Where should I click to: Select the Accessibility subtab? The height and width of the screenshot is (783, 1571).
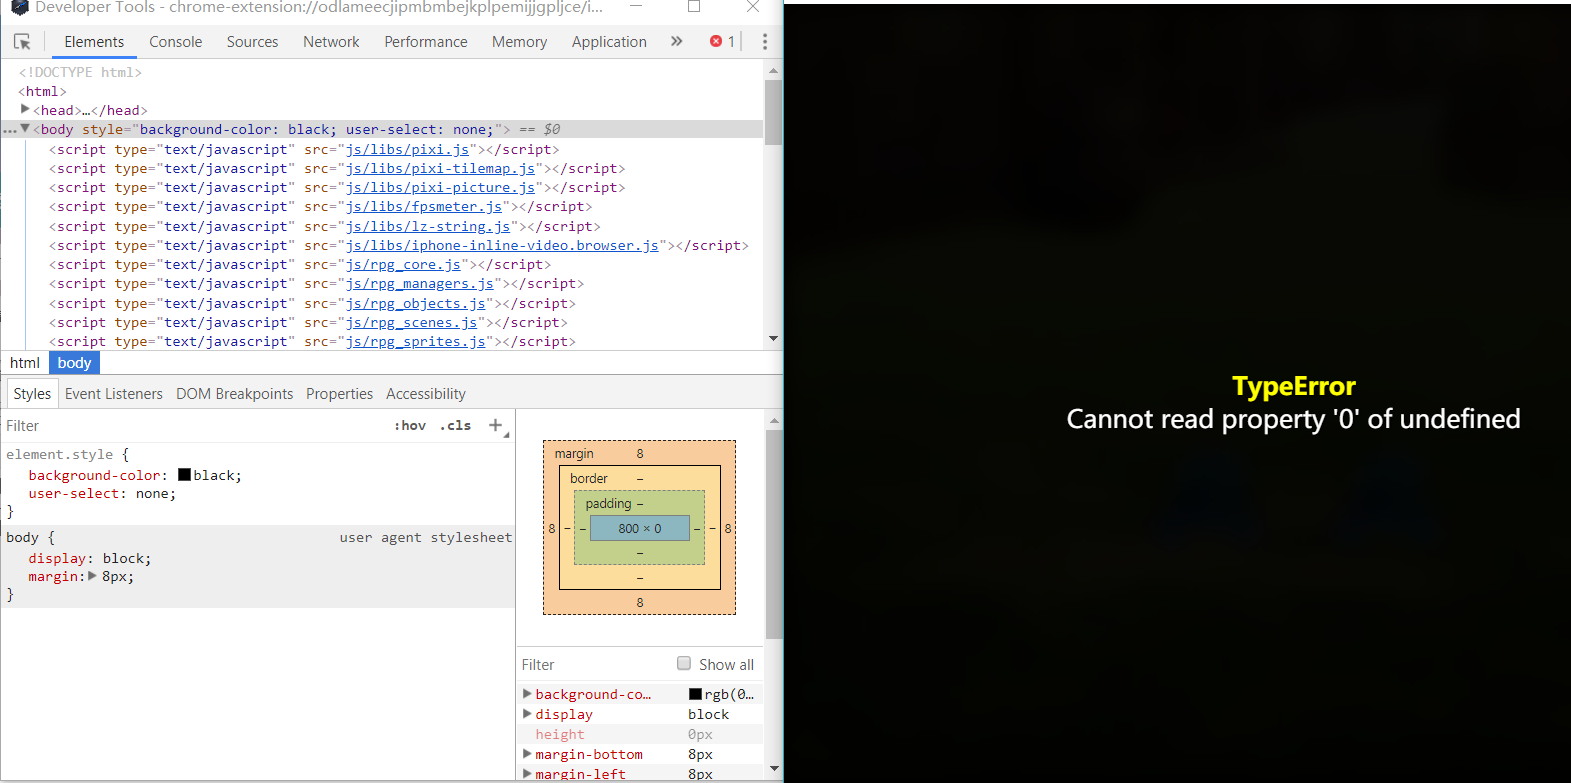(426, 393)
